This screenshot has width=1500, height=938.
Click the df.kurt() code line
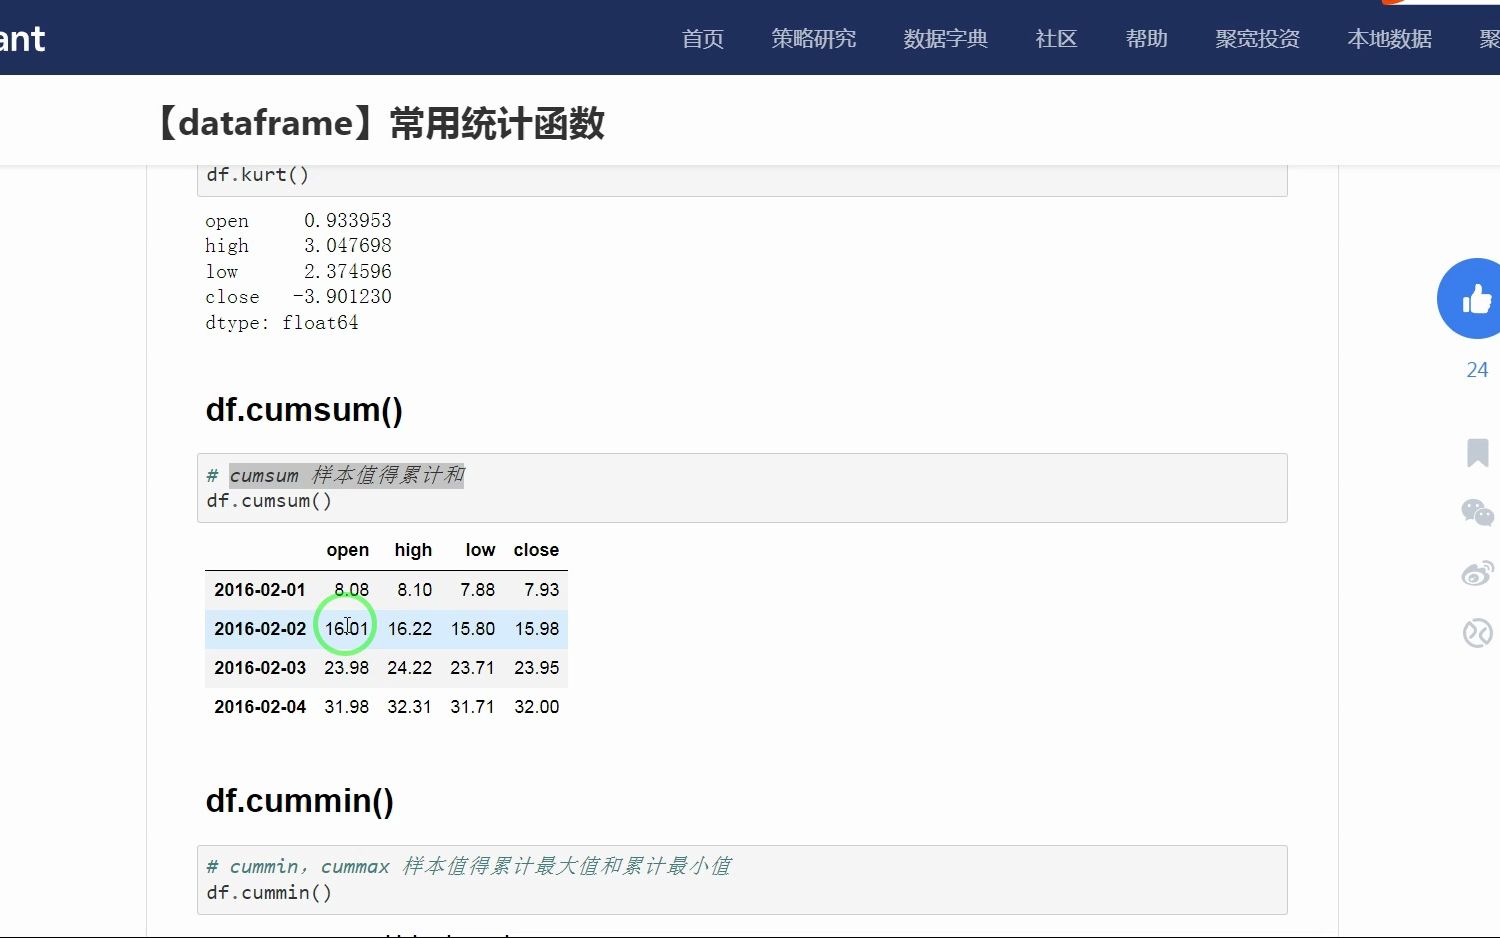(x=258, y=175)
